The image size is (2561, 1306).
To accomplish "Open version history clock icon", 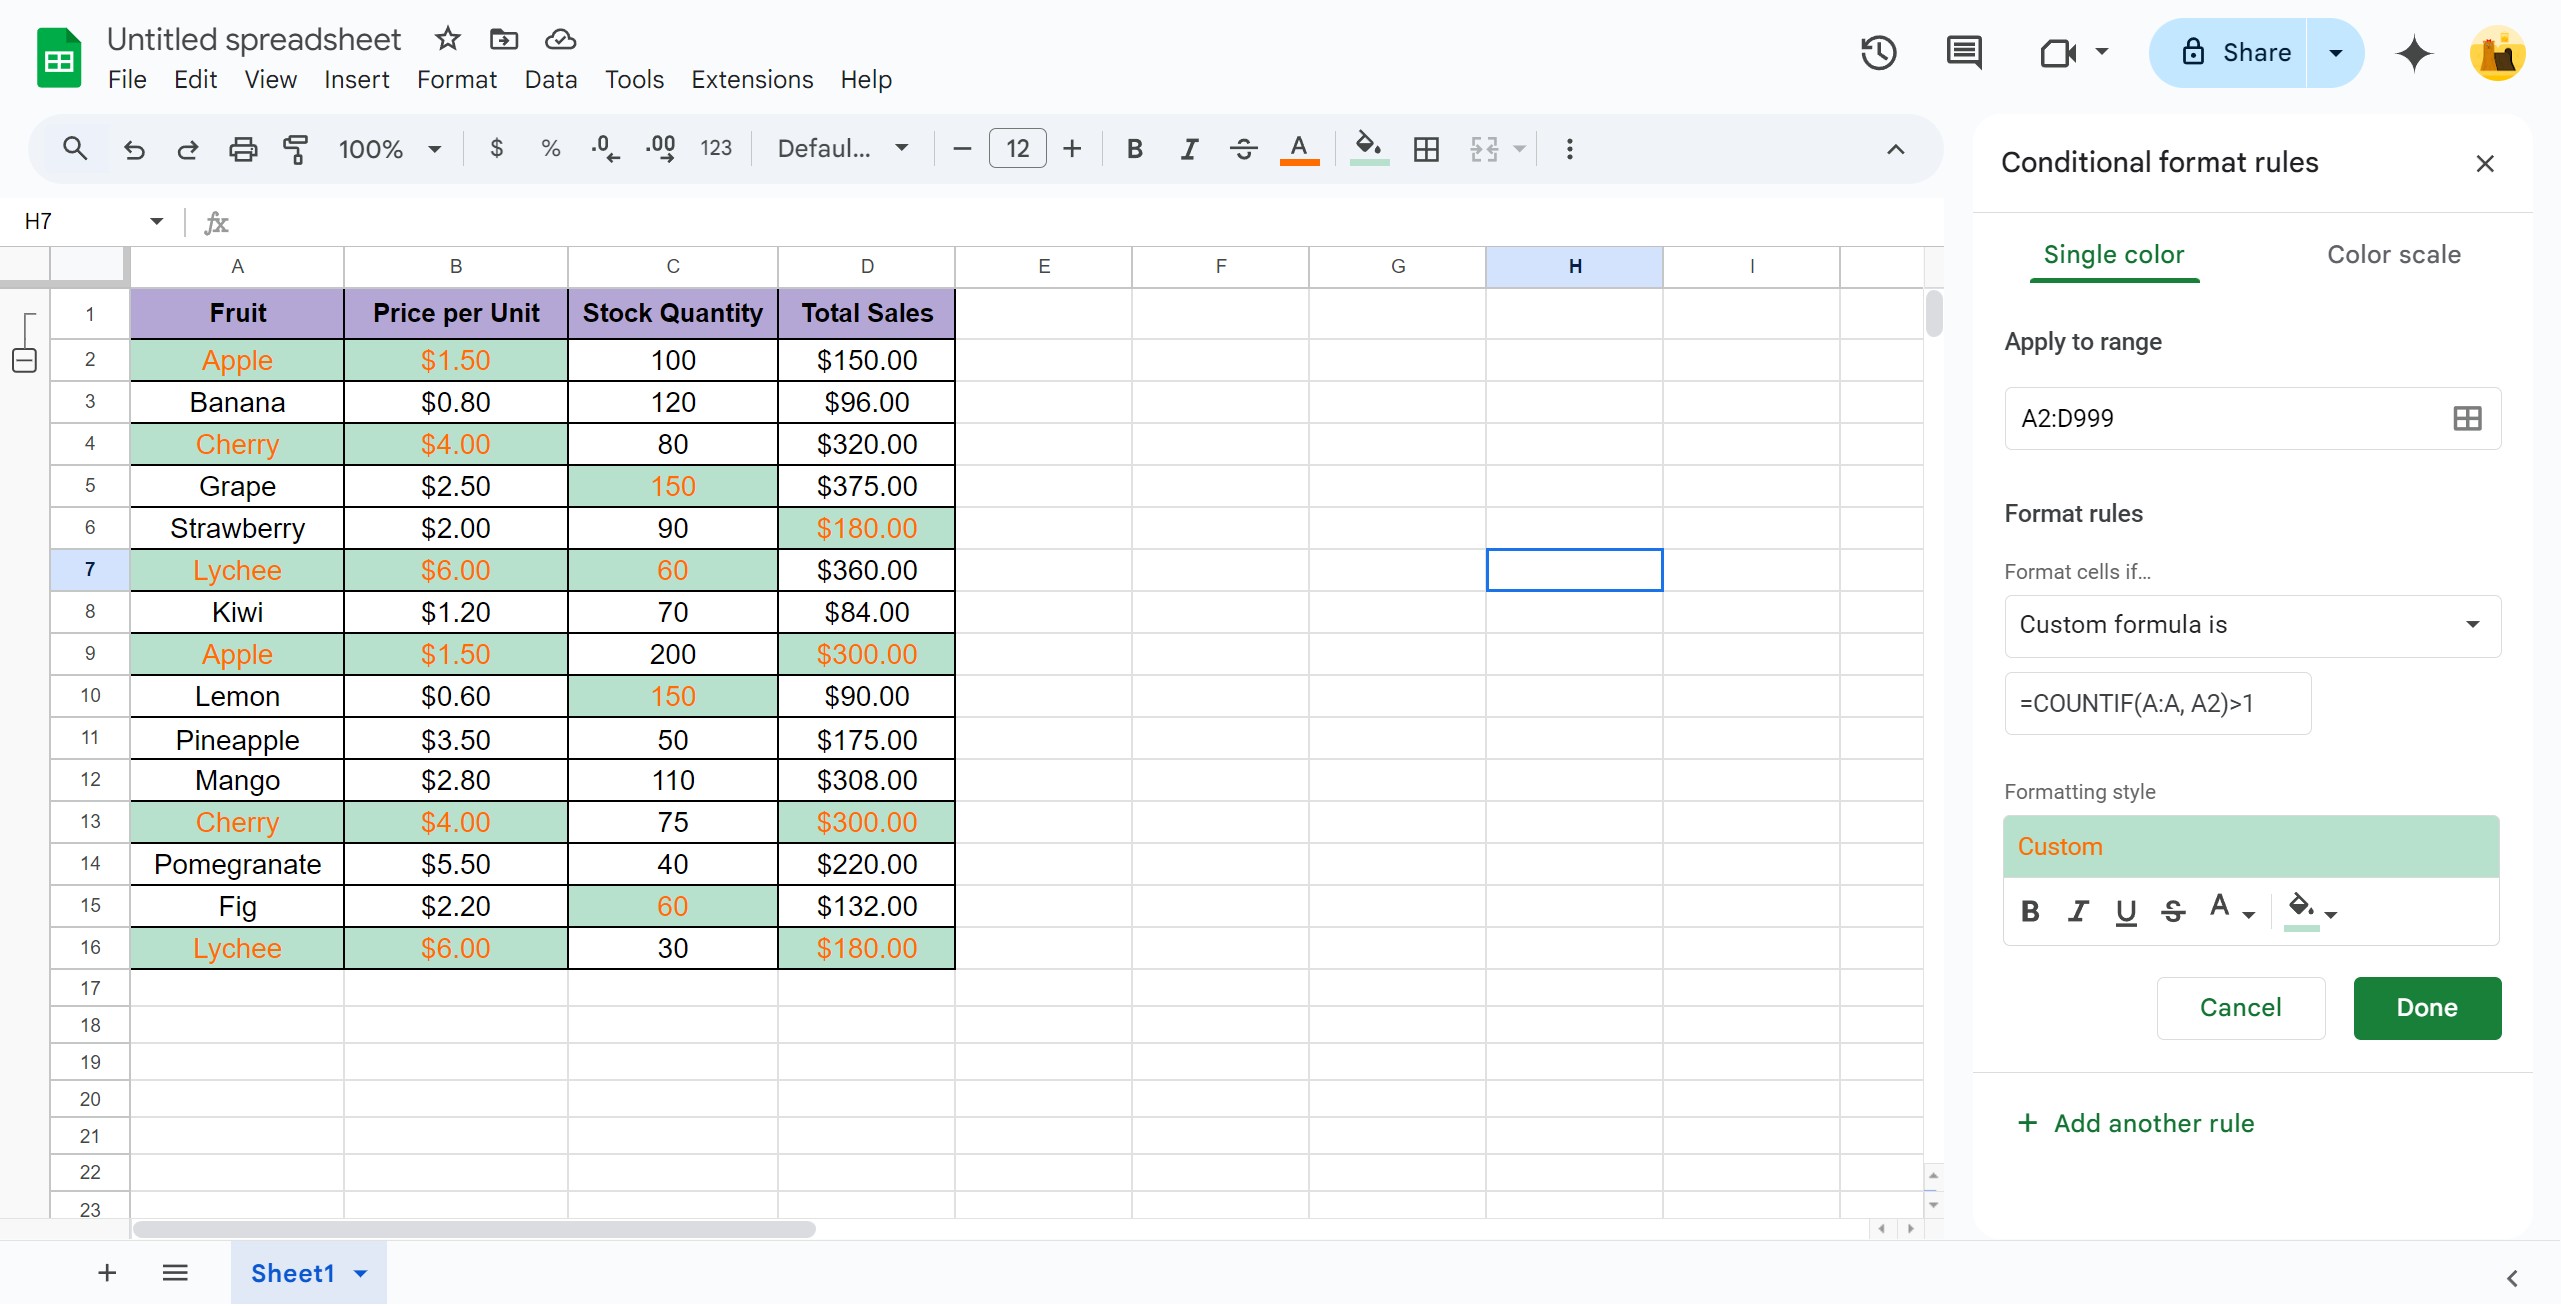I will pyautogui.click(x=1878, y=53).
